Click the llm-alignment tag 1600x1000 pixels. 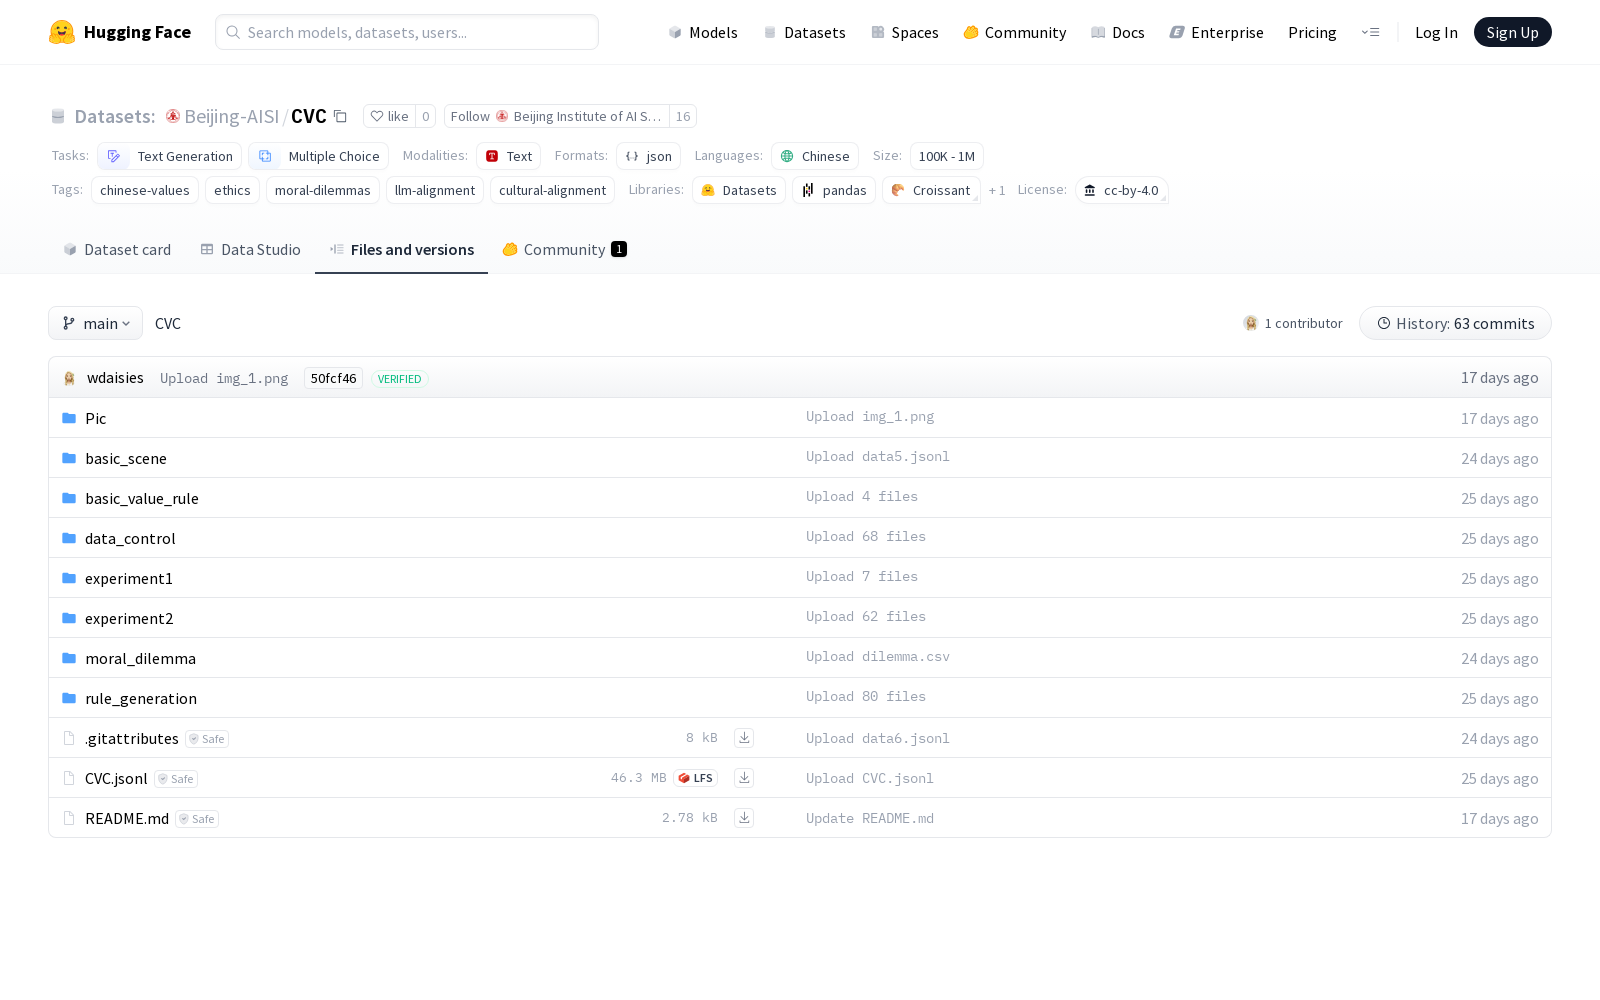coord(435,190)
